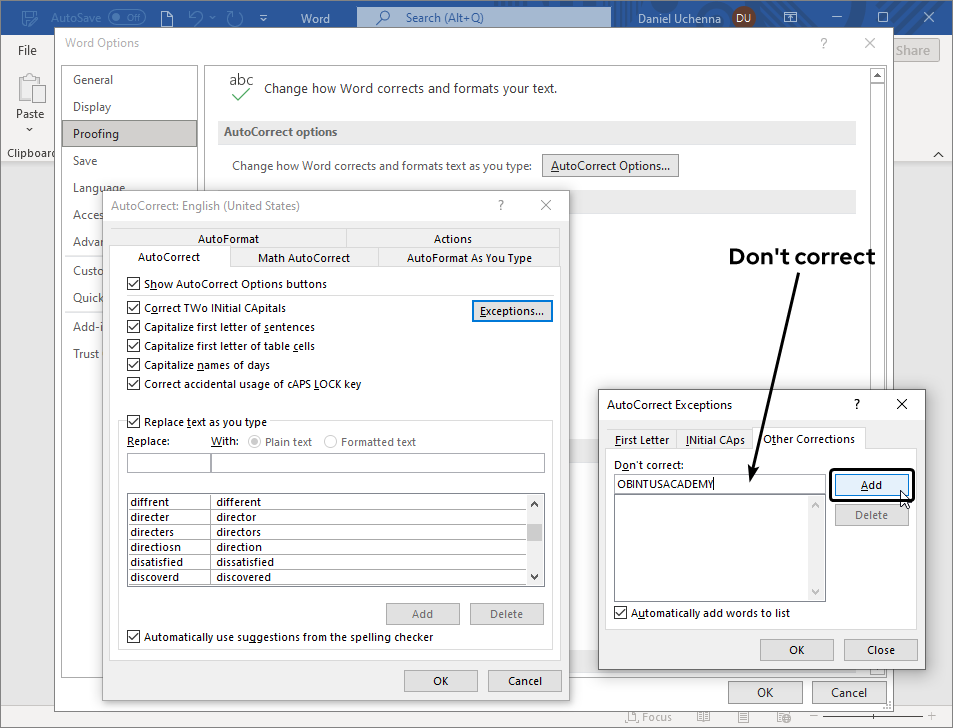Click Add to save the OBINTUSACADEMY exception
This screenshot has width=953, height=728.
point(870,484)
